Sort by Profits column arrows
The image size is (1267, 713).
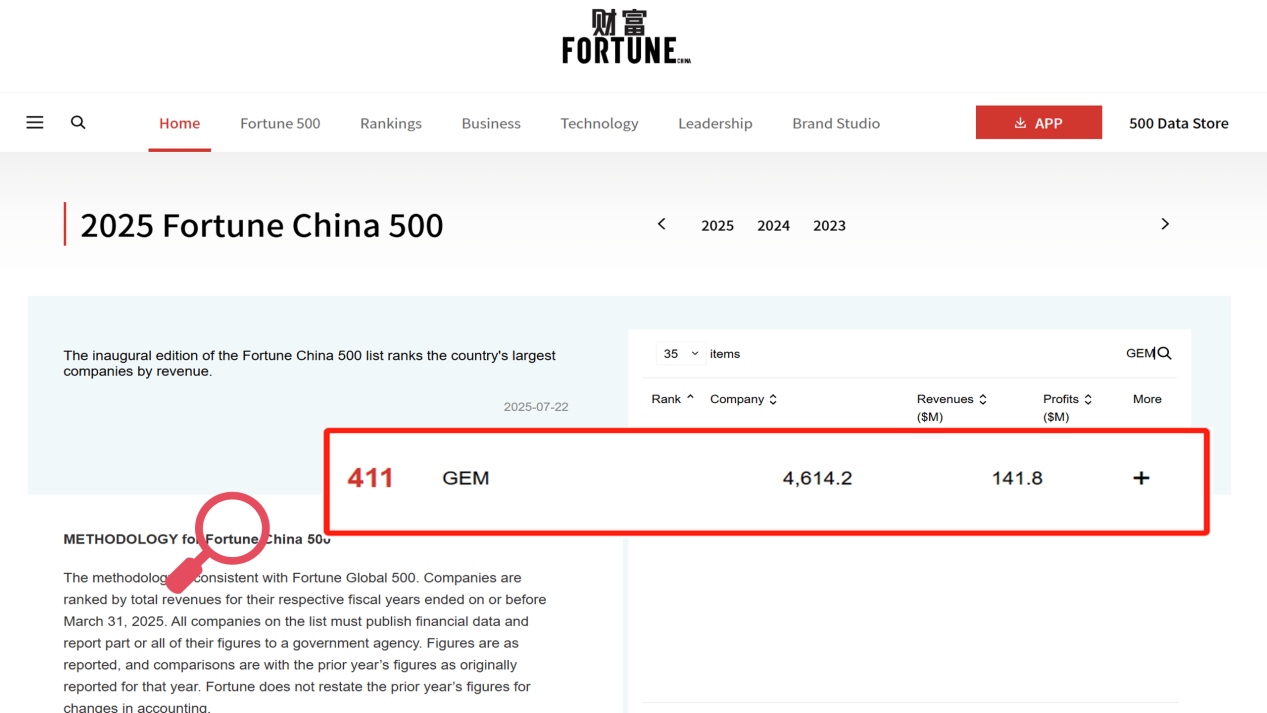pyautogui.click(x=1088, y=399)
